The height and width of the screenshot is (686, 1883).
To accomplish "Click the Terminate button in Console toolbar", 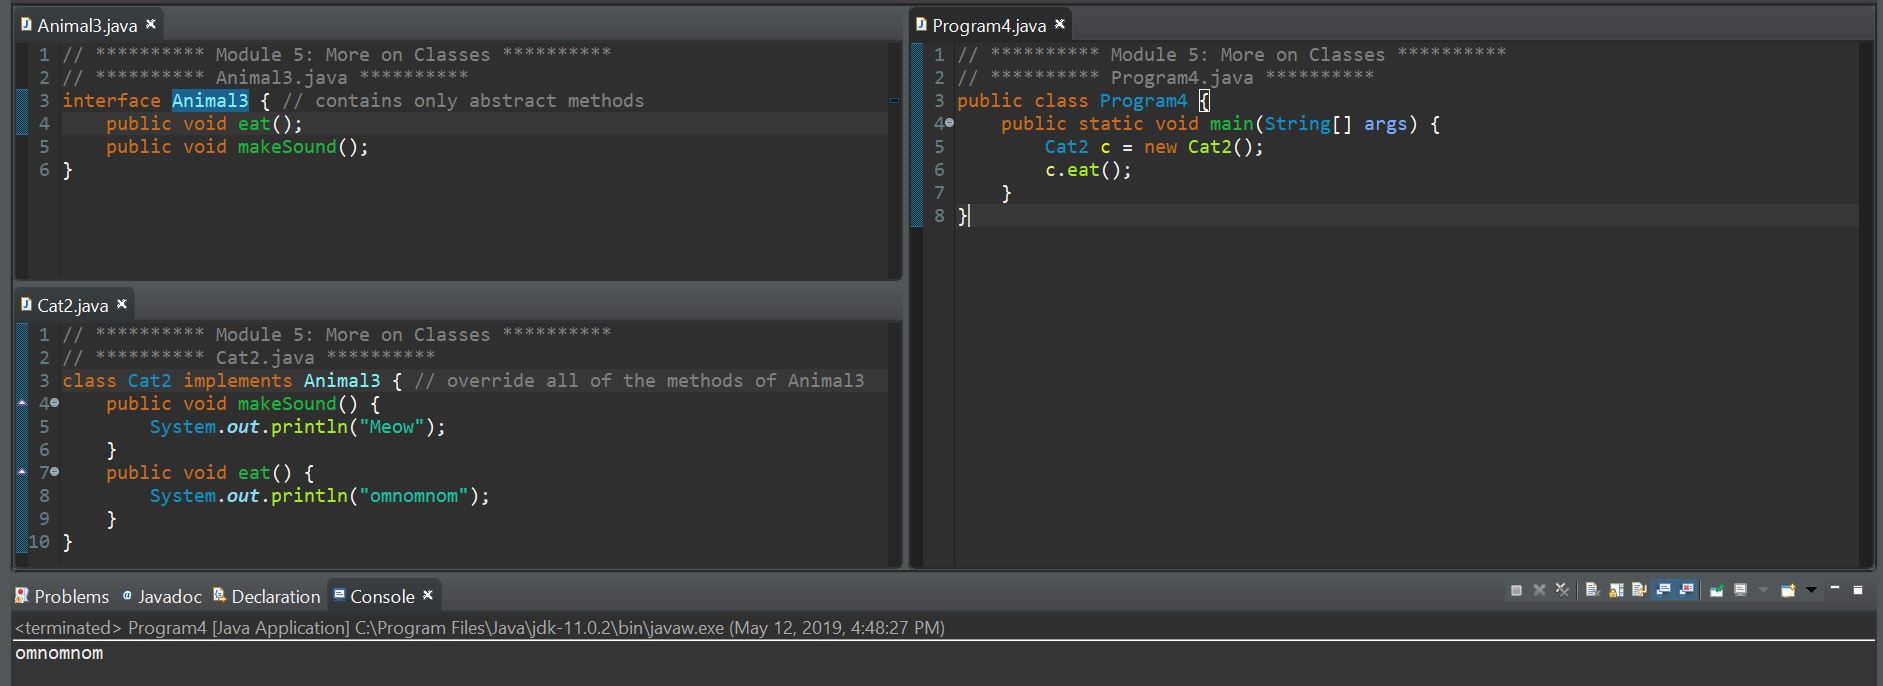I will [x=1516, y=590].
